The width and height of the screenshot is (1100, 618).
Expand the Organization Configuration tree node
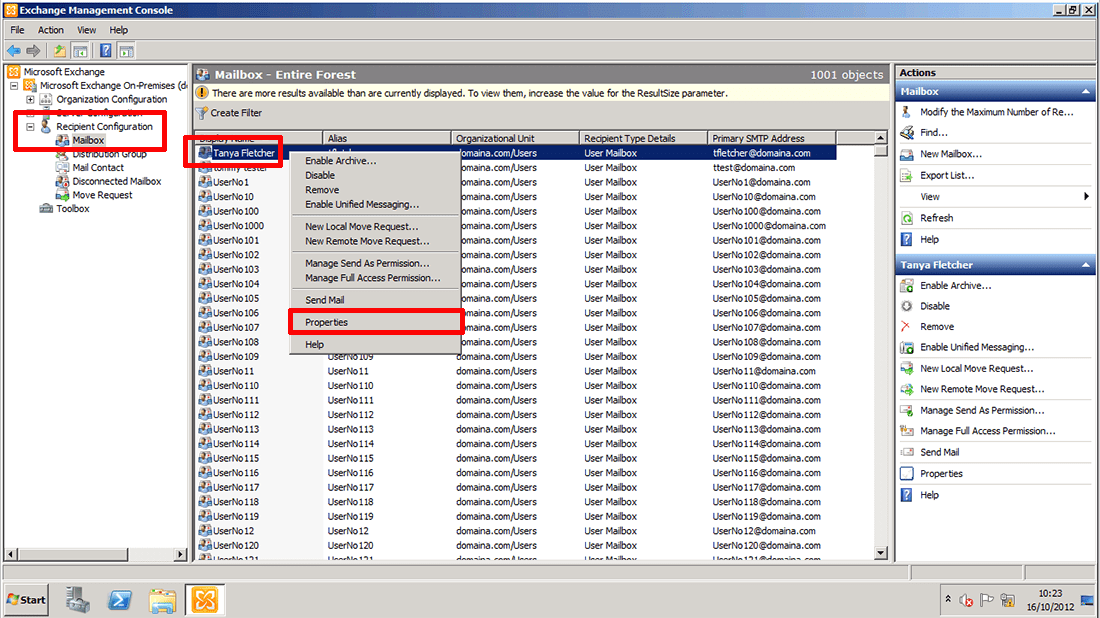click(31, 99)
